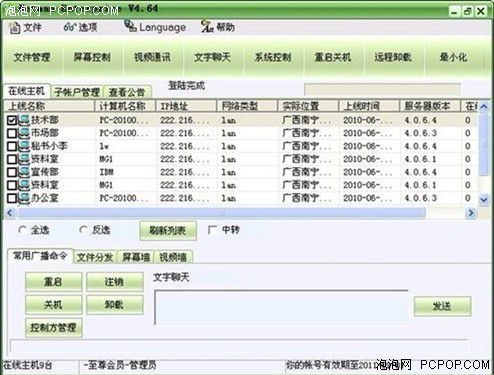Click the 文件 menu document icon
The width and height of the screenshot is (494, 375).
[14, 28]
